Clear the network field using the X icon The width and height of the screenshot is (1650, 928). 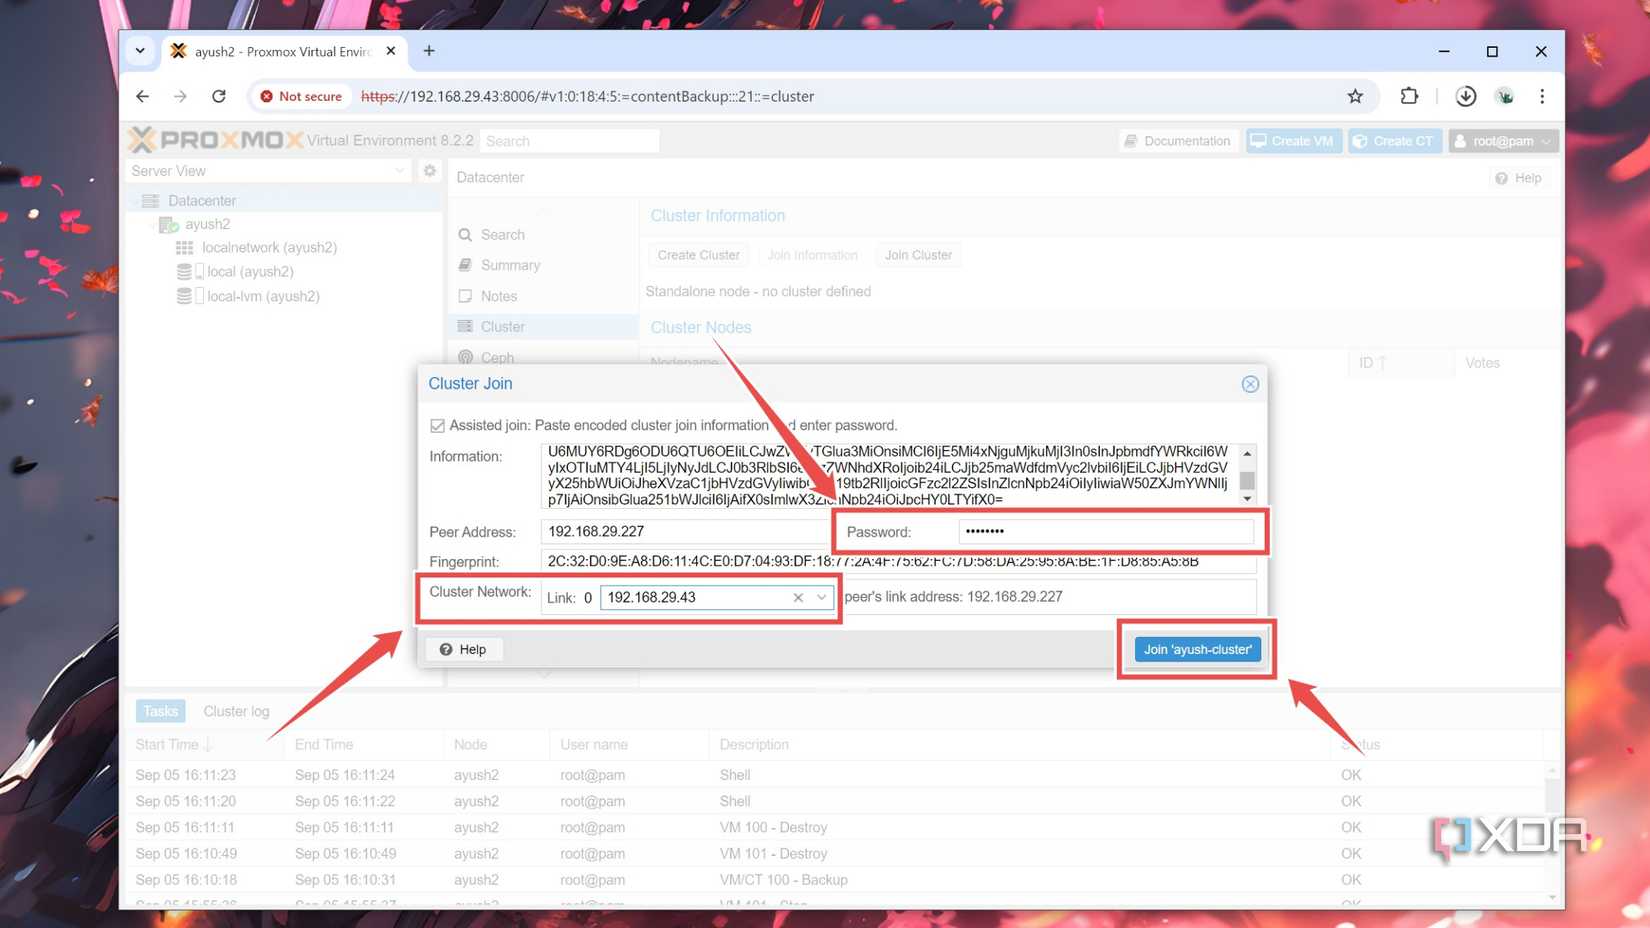[797, 597]
